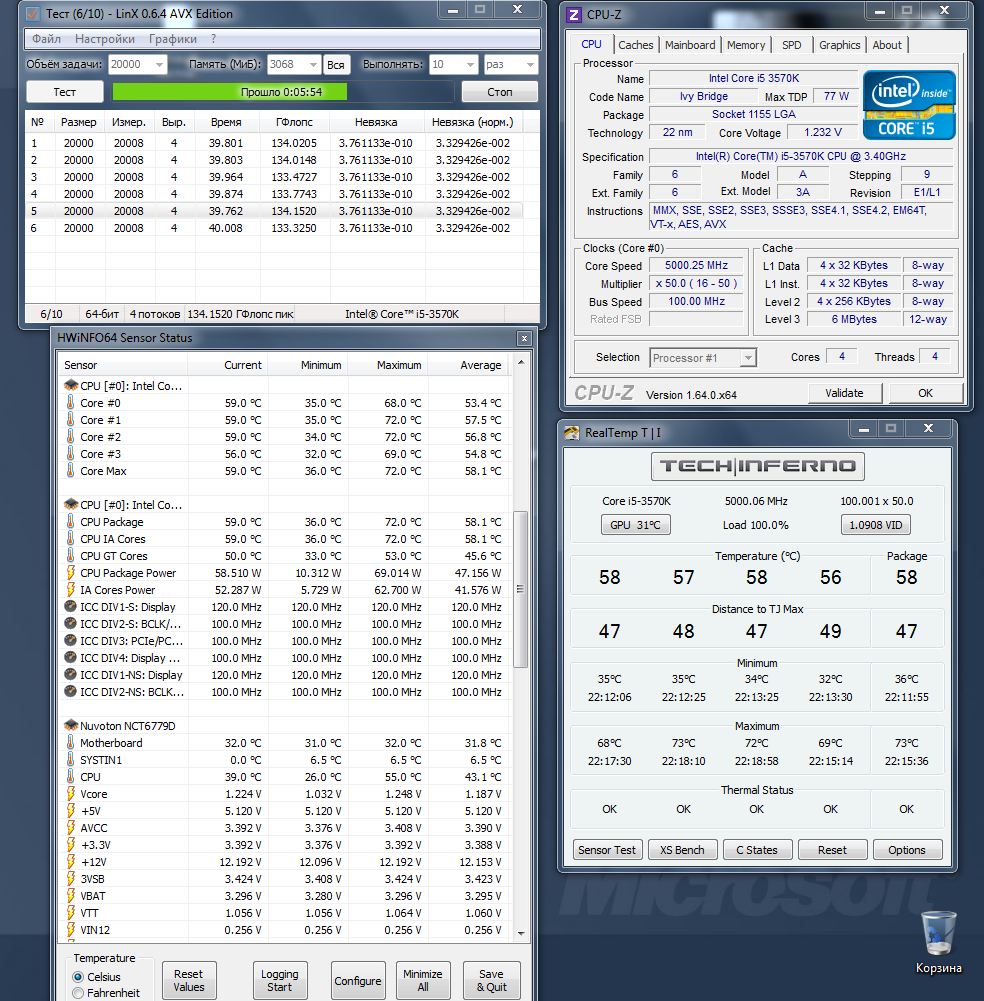Click C States button in RealTemp
This screenshot has height=1001, width=984.
coord(757,850)
